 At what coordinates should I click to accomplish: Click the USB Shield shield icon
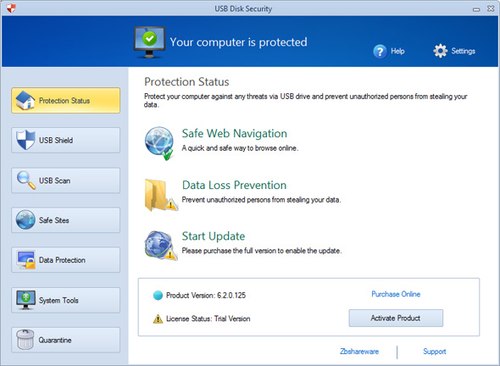(x=25, y=140)
